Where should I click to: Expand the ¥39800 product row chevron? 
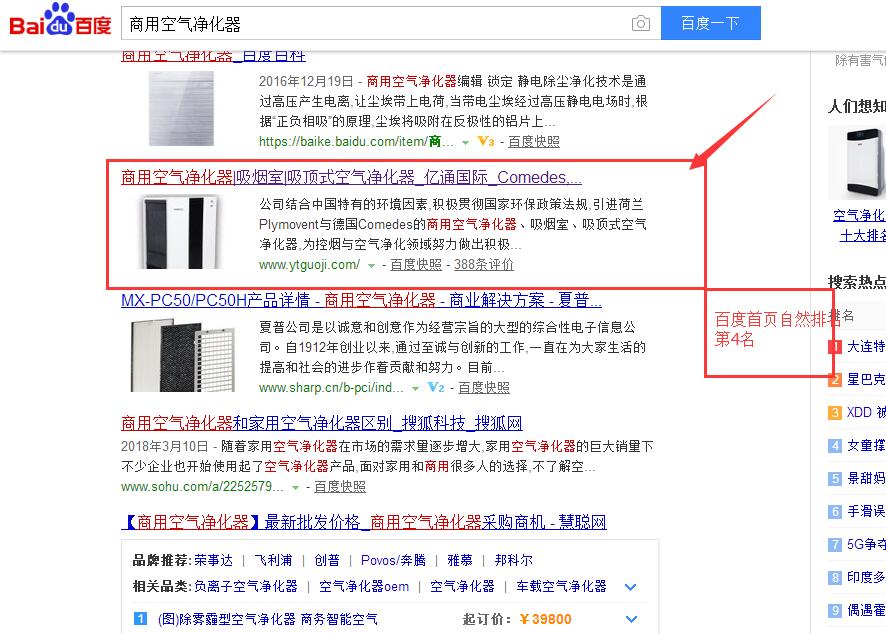[631, 619]
